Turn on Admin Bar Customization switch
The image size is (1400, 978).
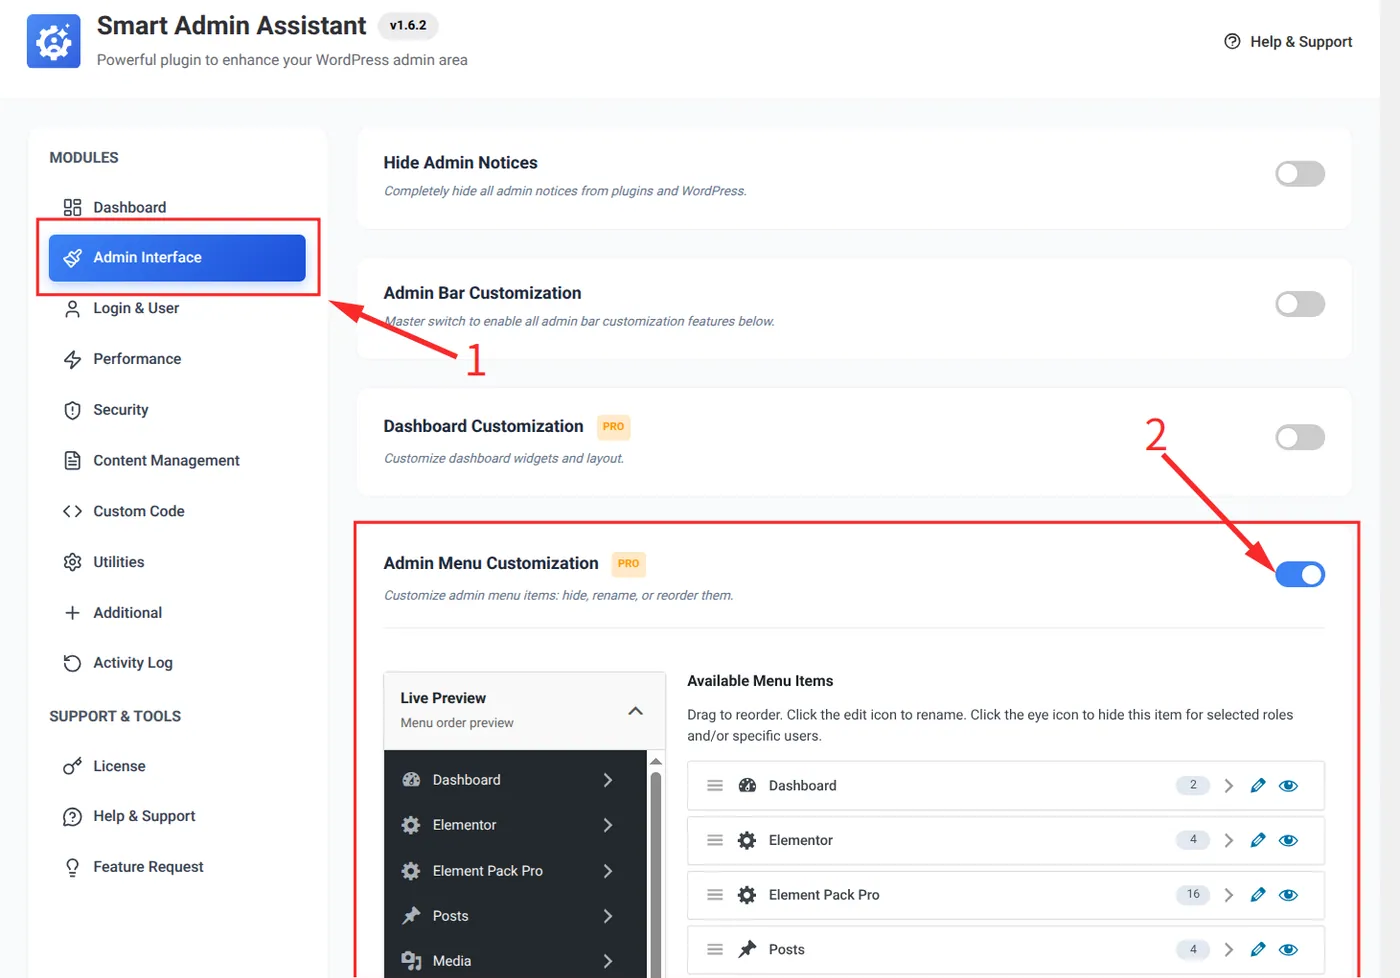[x=1300, y=304]
